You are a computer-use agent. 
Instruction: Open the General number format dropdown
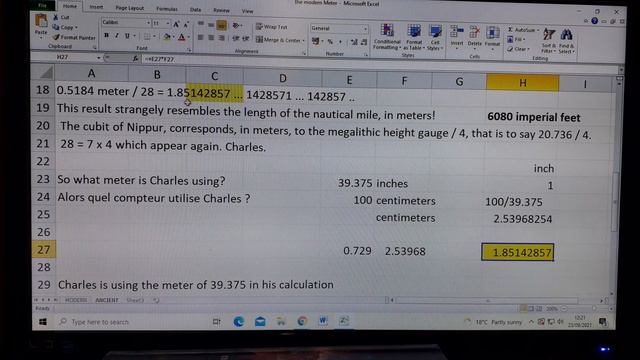365,29
